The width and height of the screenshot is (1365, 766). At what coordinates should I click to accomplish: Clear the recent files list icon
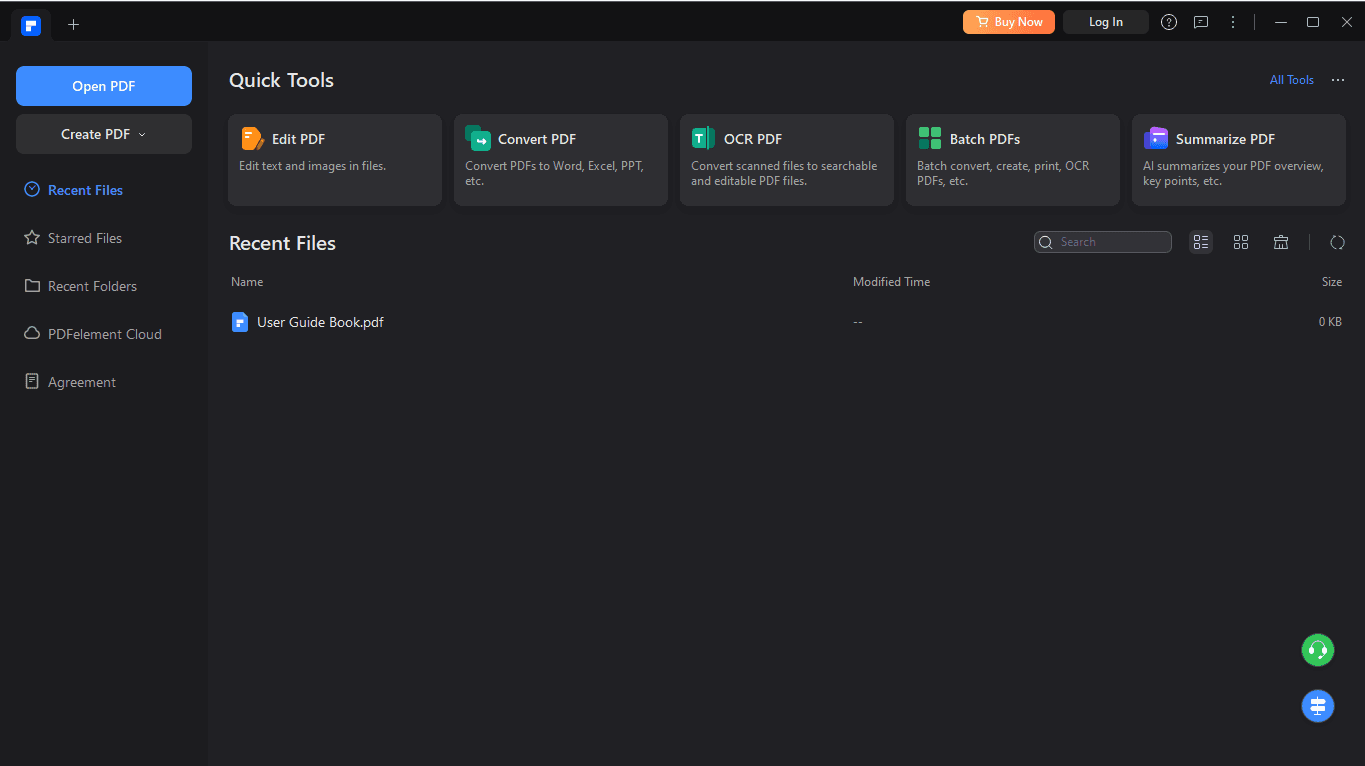(x=1281, y=242)
